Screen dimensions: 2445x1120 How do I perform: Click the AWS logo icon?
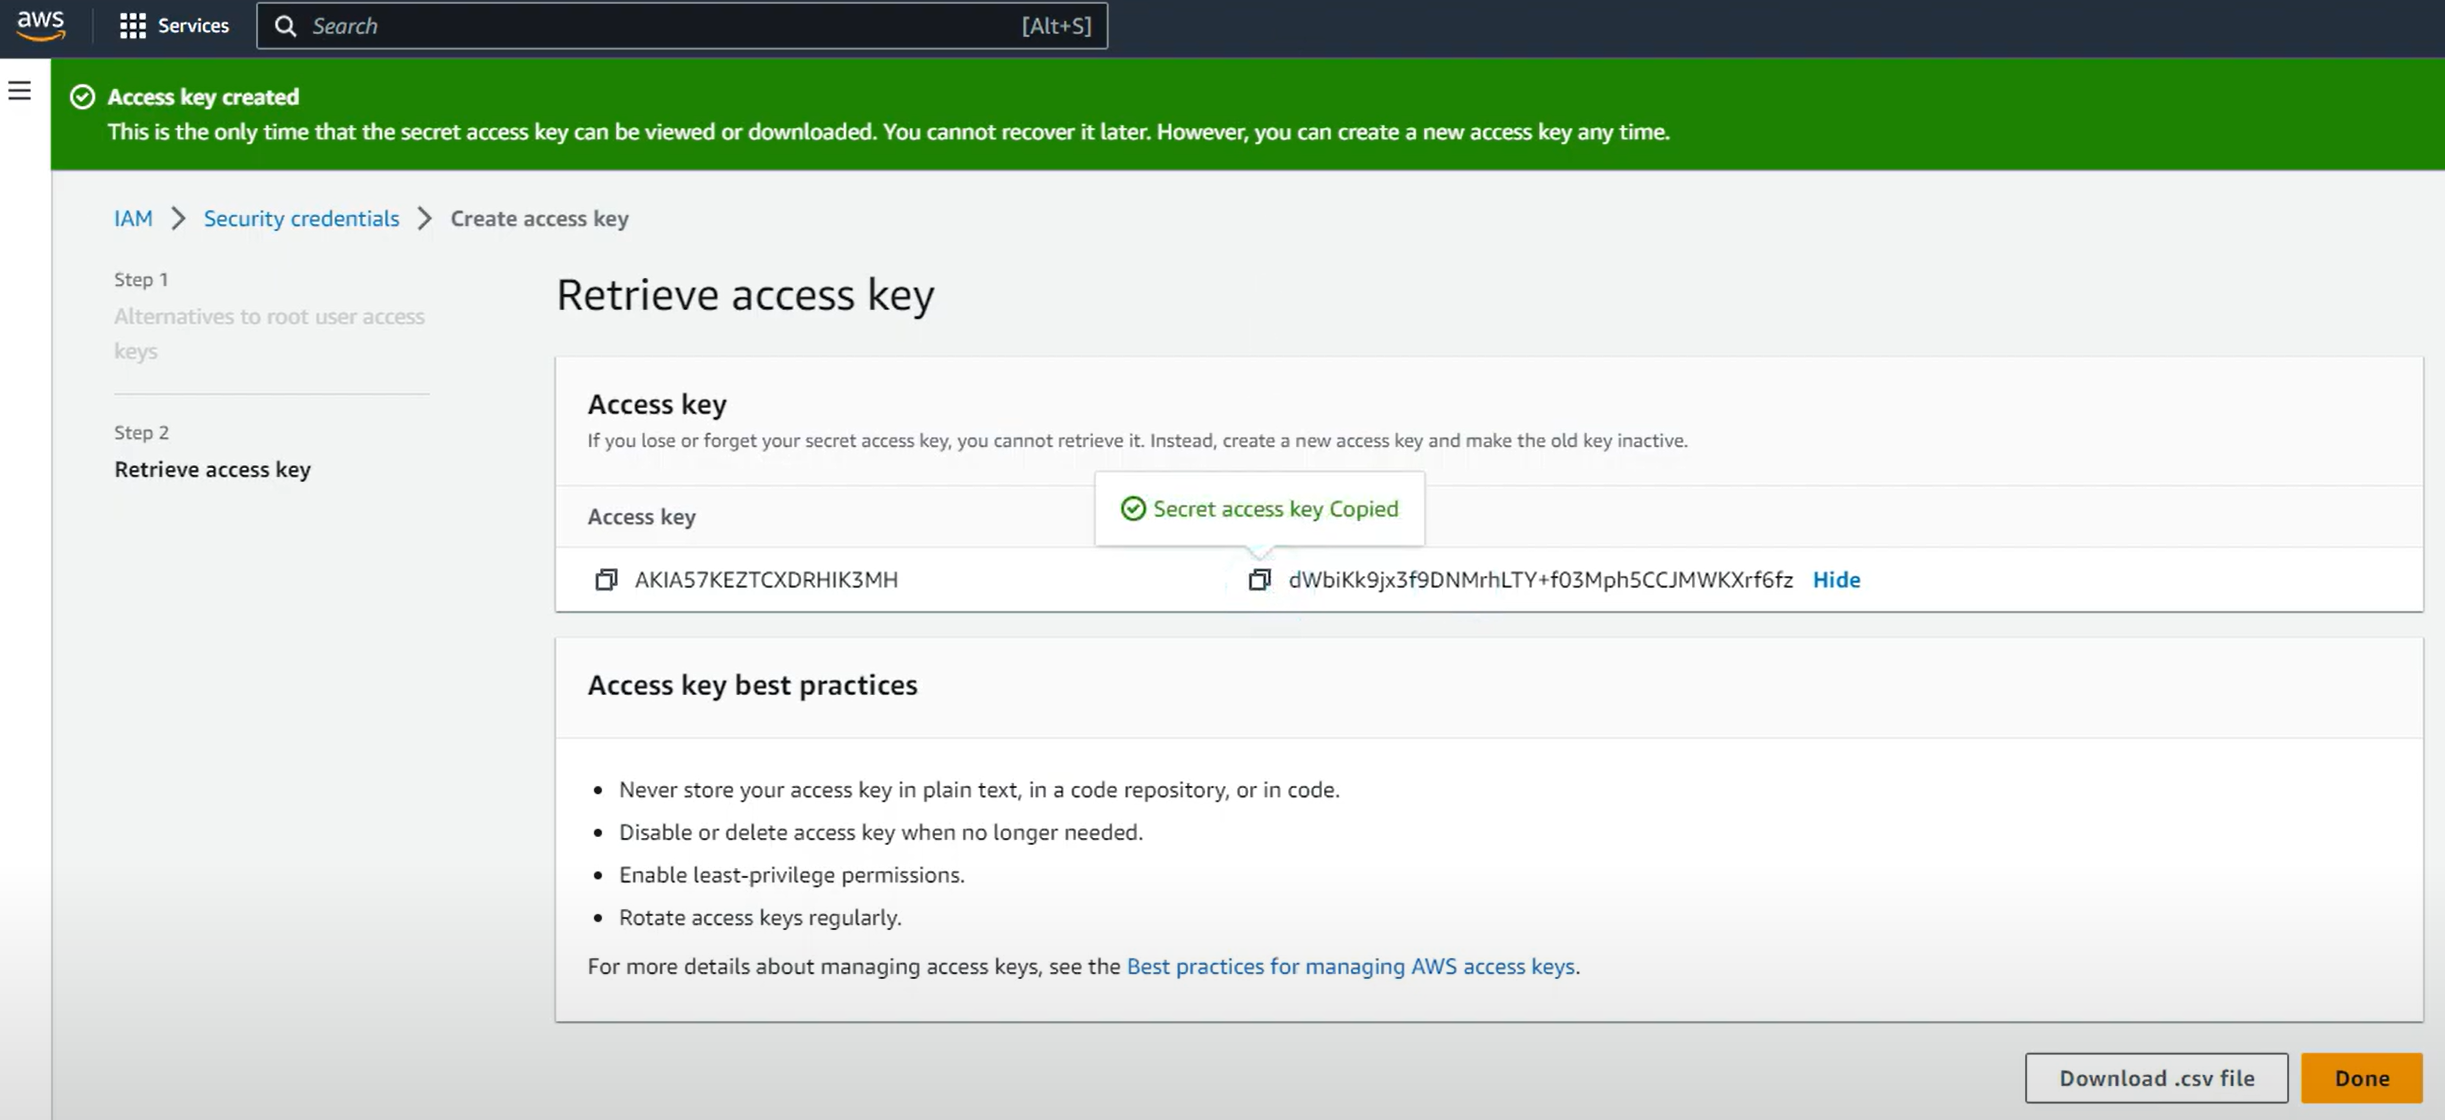click(x=41, y=25)
